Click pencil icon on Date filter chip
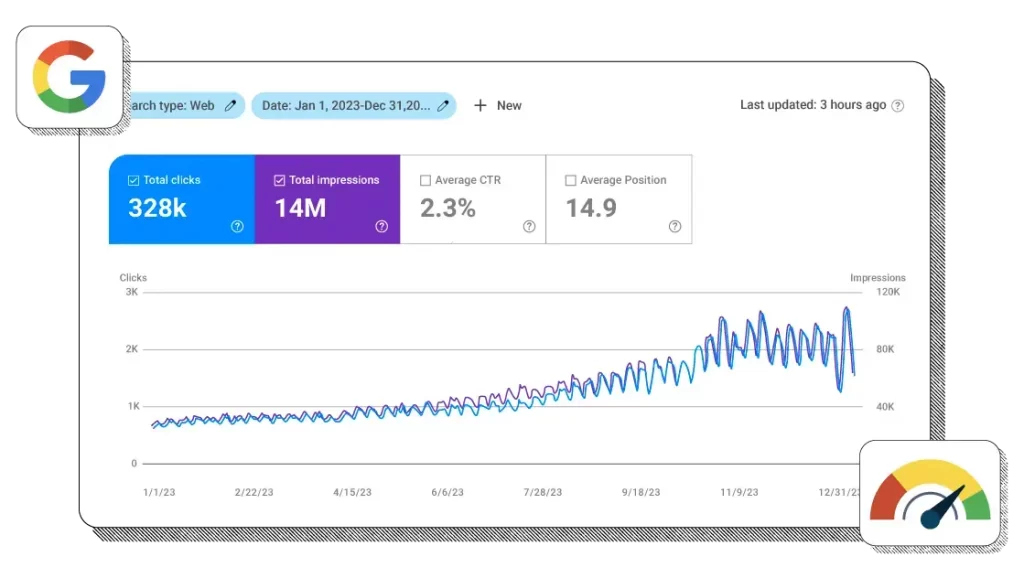1024x578 pixels. point(442,105)
